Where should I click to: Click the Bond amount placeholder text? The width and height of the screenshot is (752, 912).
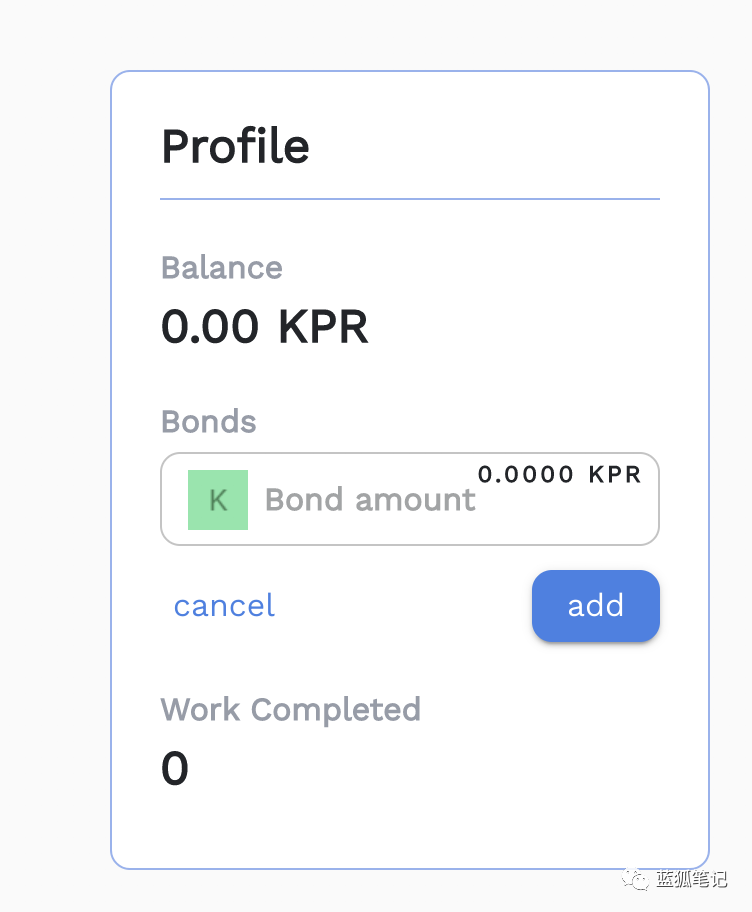click(x=370, y=500)
